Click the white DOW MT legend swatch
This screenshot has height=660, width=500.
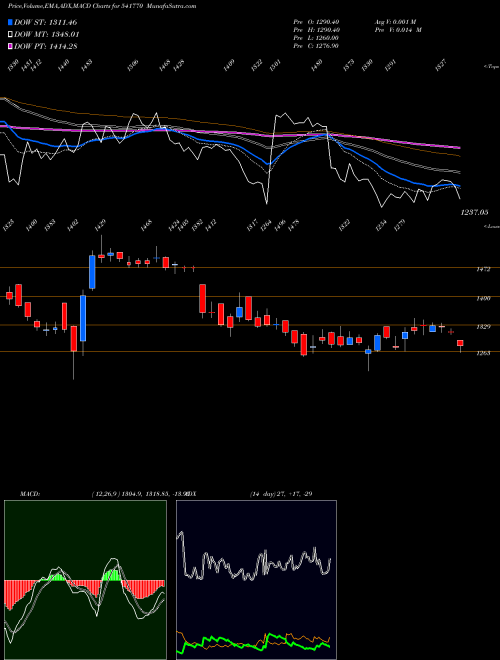pyautogui.click(x=11, y=34)
